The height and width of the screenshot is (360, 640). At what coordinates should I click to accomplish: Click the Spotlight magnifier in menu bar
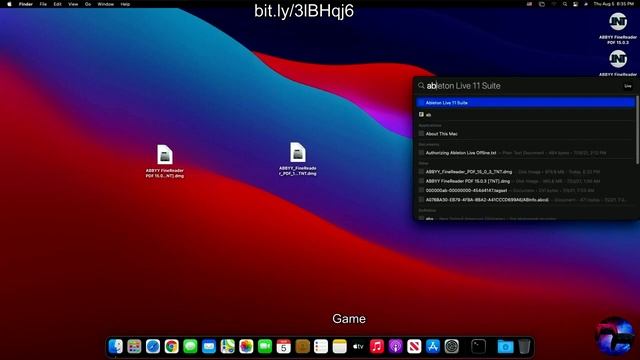(x=565, y=4)
